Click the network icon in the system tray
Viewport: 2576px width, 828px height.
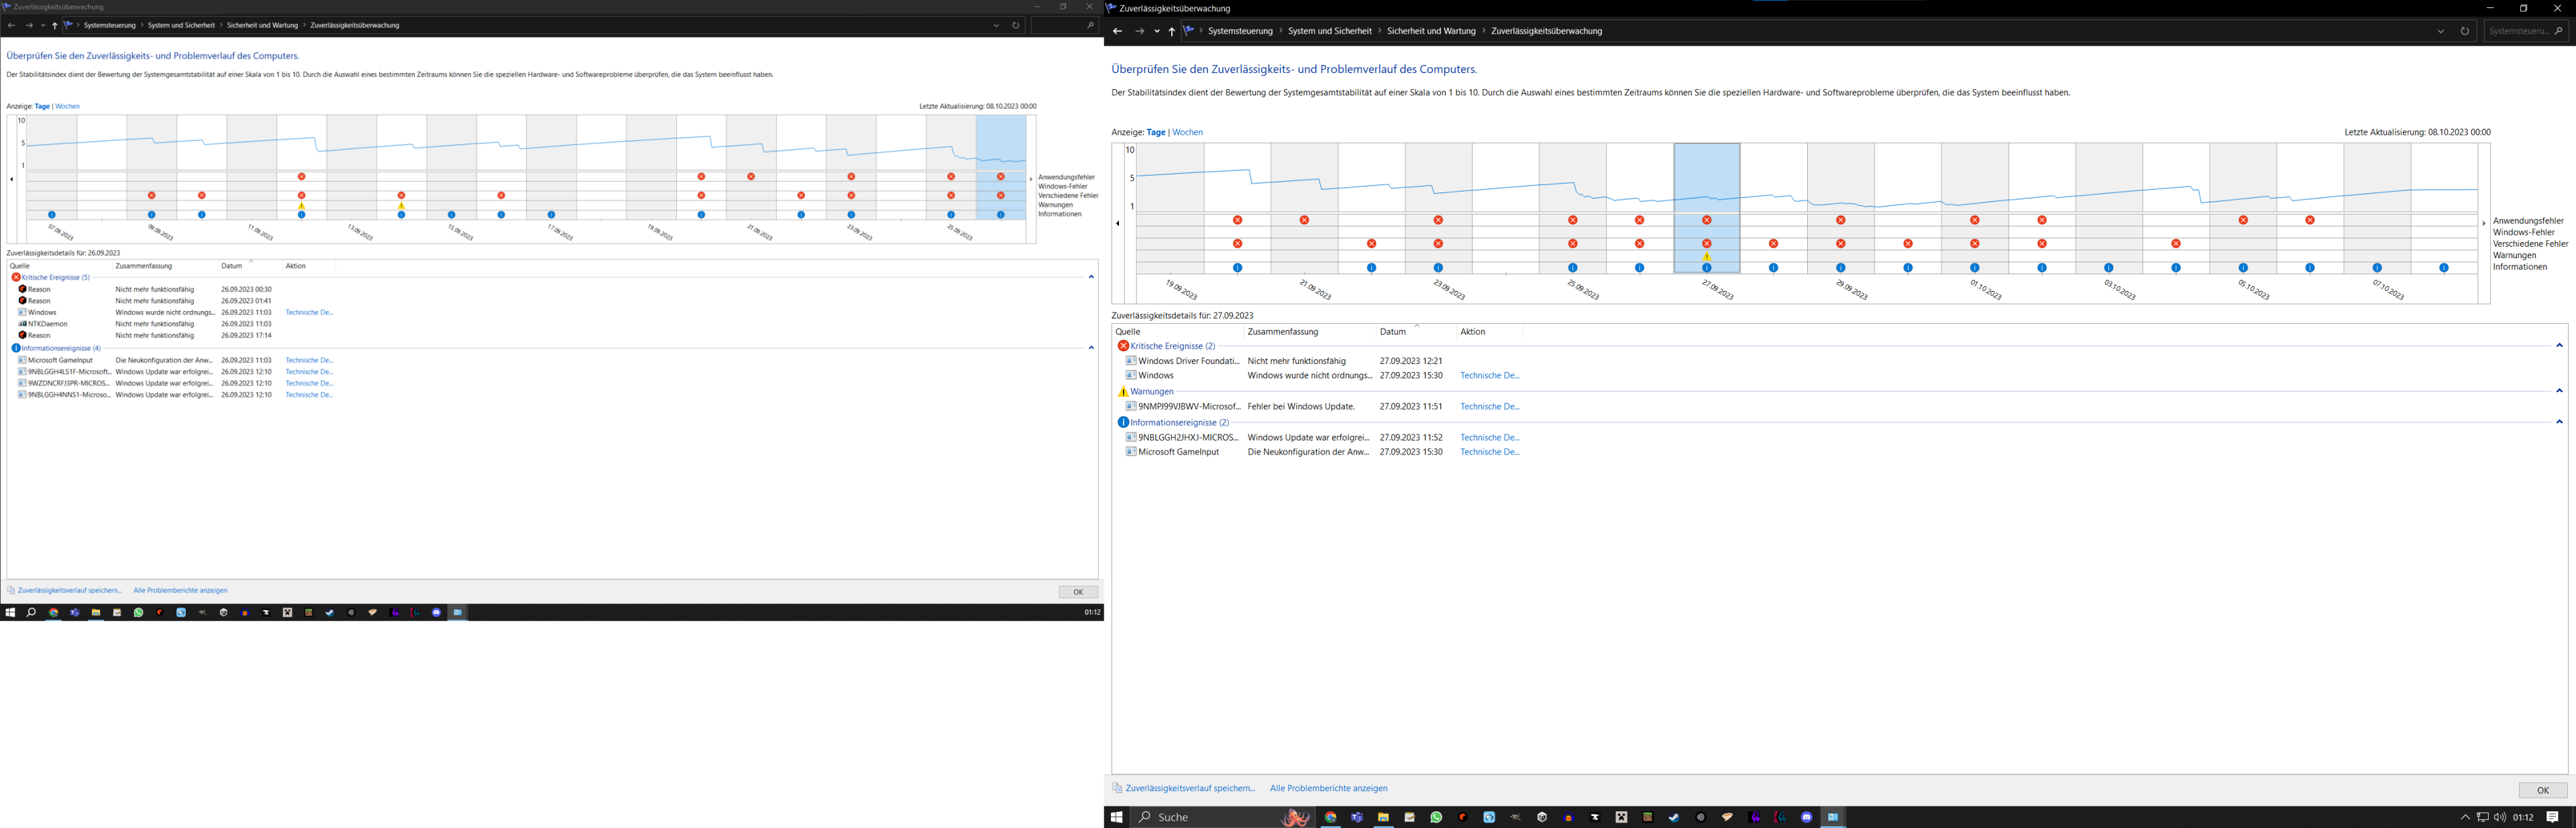coord(2482,817)
